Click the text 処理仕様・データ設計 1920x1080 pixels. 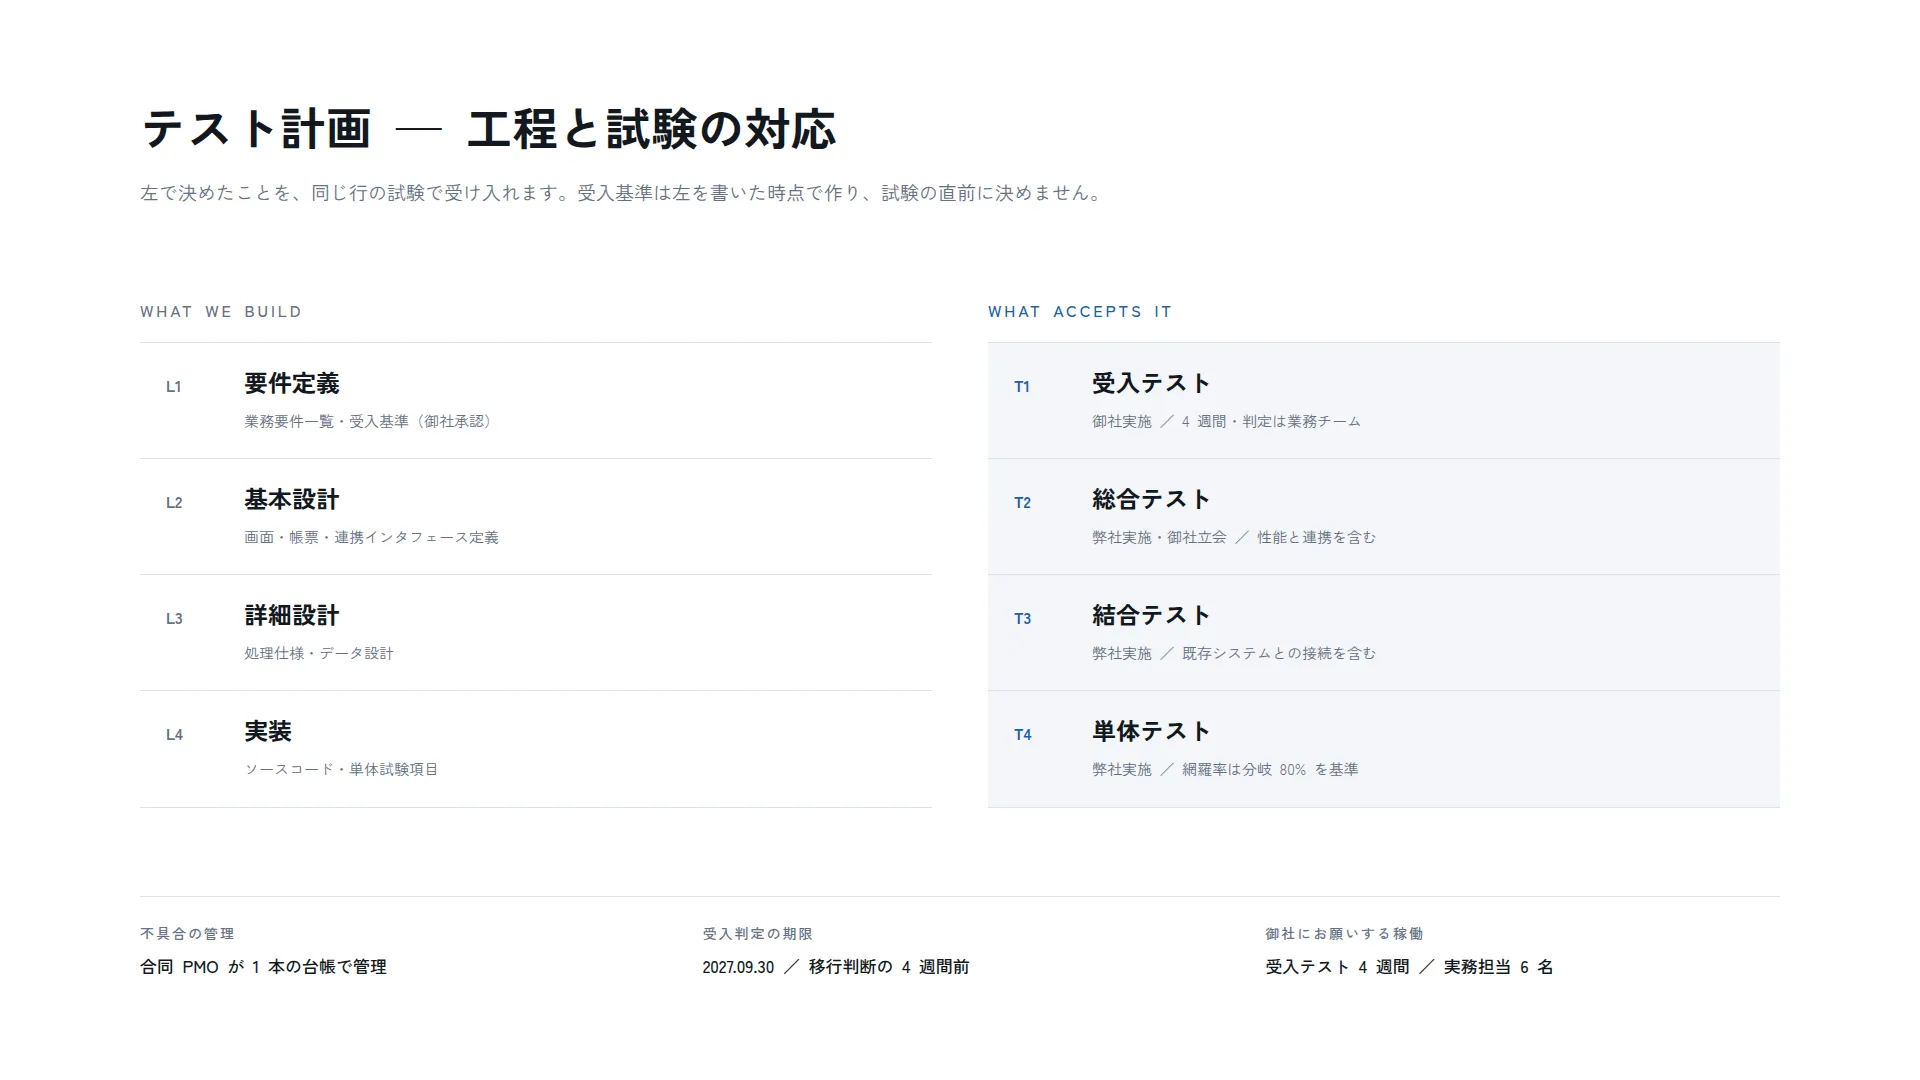click(319, 654)
